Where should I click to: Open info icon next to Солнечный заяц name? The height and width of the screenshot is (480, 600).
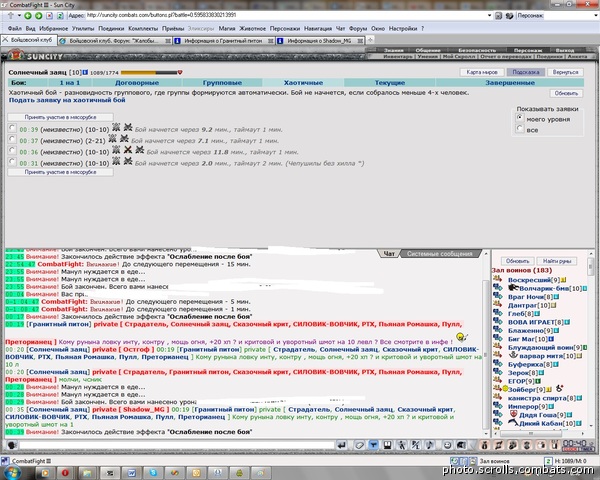pyautogui.click(x=85, y=72)
